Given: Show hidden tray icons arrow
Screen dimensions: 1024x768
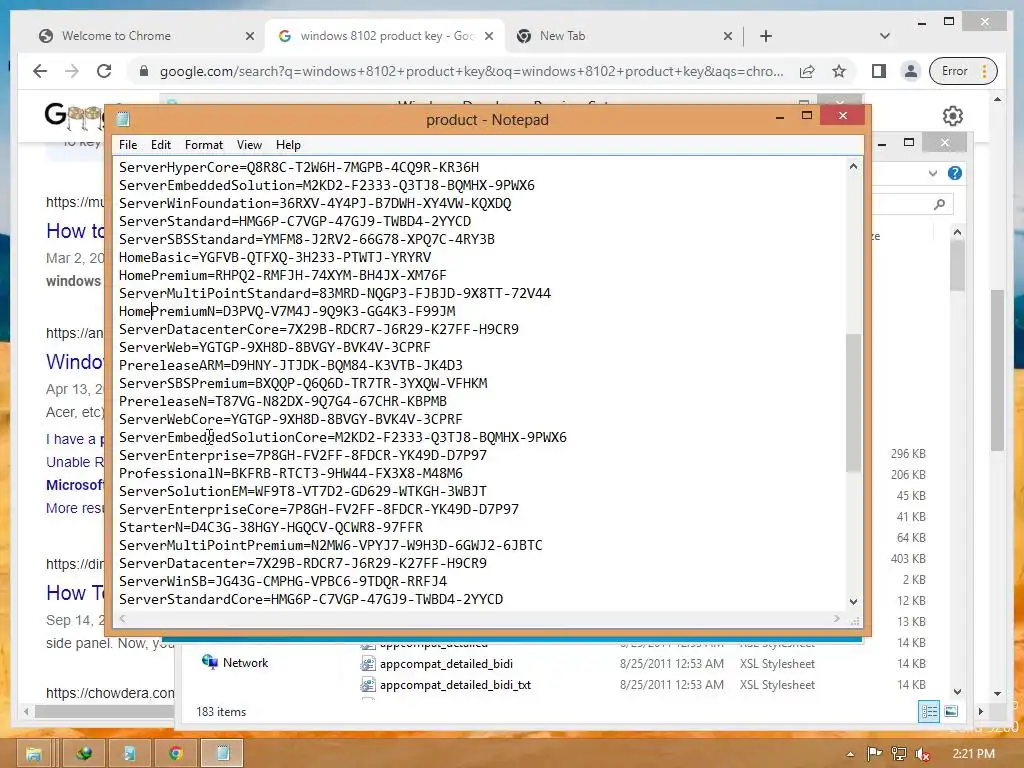Looking at the screenshot, I should click(850, 754).
